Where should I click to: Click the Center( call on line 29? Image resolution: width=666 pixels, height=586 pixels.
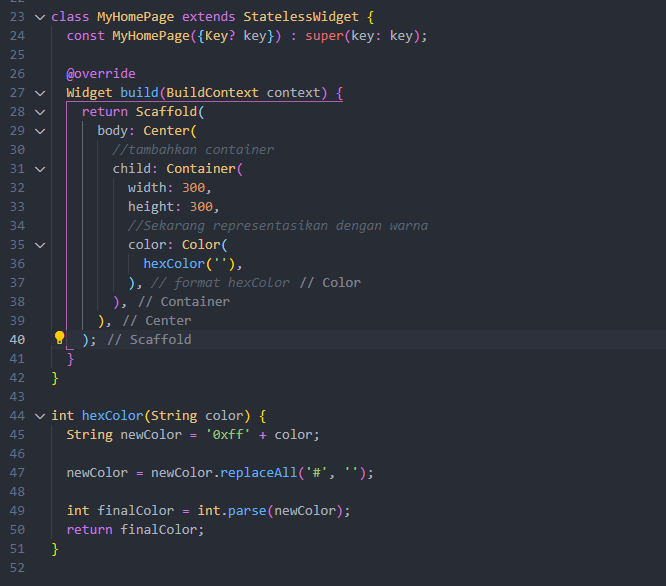coord(170,131)
